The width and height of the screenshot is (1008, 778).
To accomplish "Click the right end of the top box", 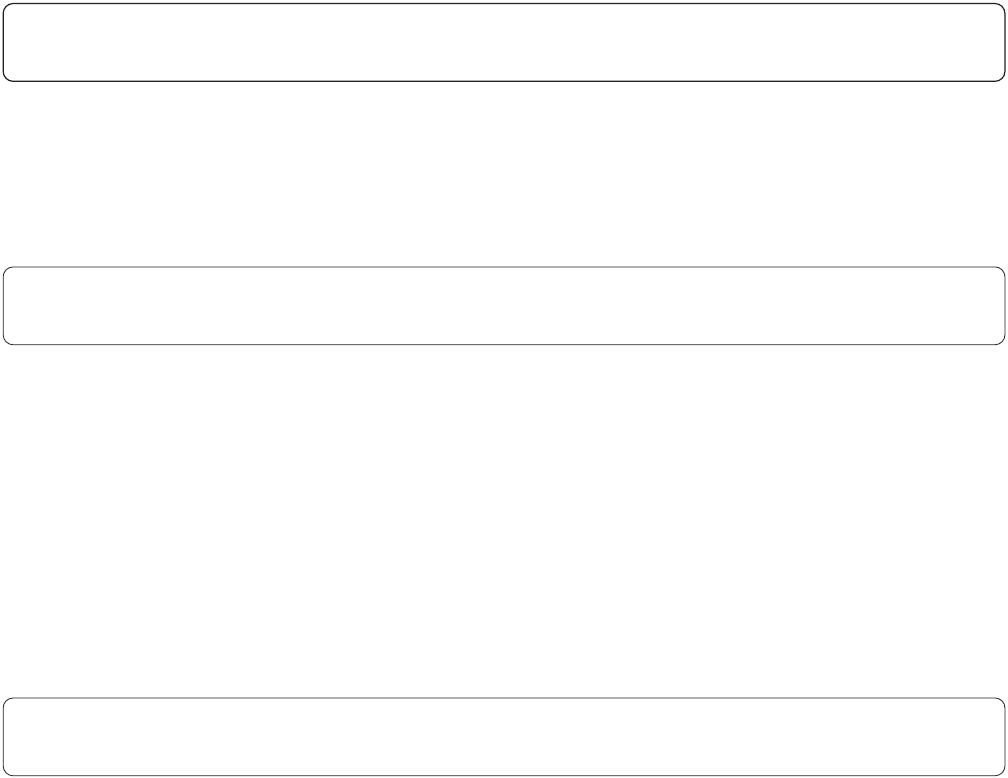I will pyautogui.click(x=988, y=42).
